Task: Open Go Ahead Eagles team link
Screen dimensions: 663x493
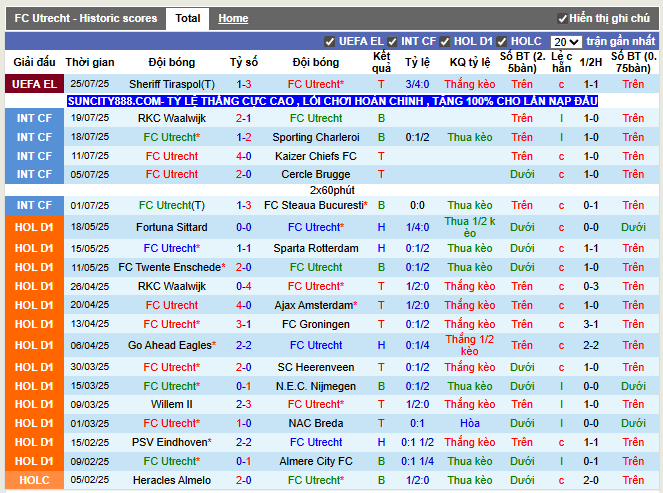Action: (x=172, y=345)
